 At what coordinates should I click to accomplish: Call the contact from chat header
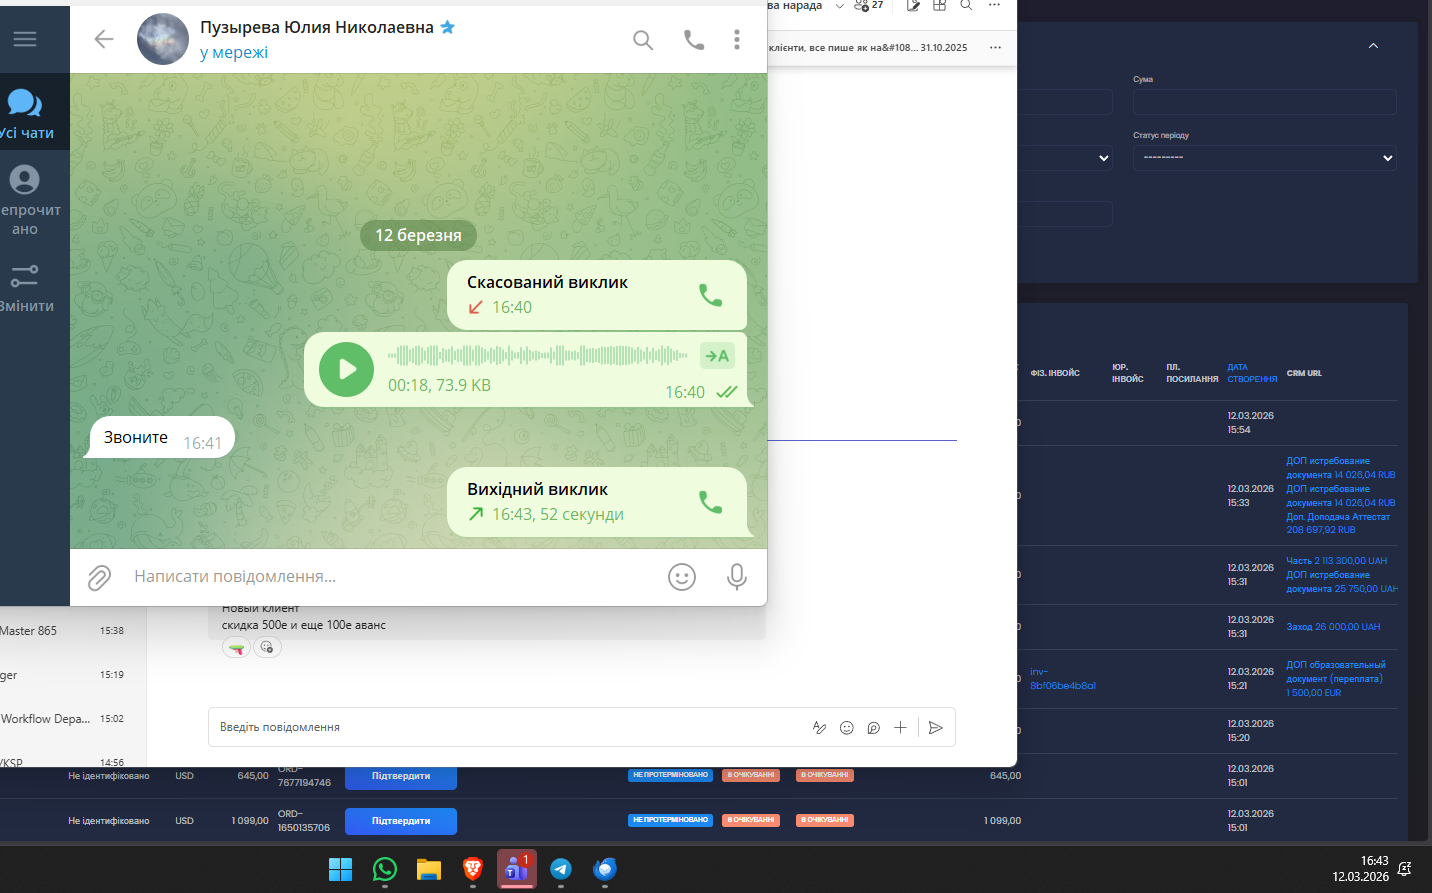pyautogui.click(x=694, y=40)
